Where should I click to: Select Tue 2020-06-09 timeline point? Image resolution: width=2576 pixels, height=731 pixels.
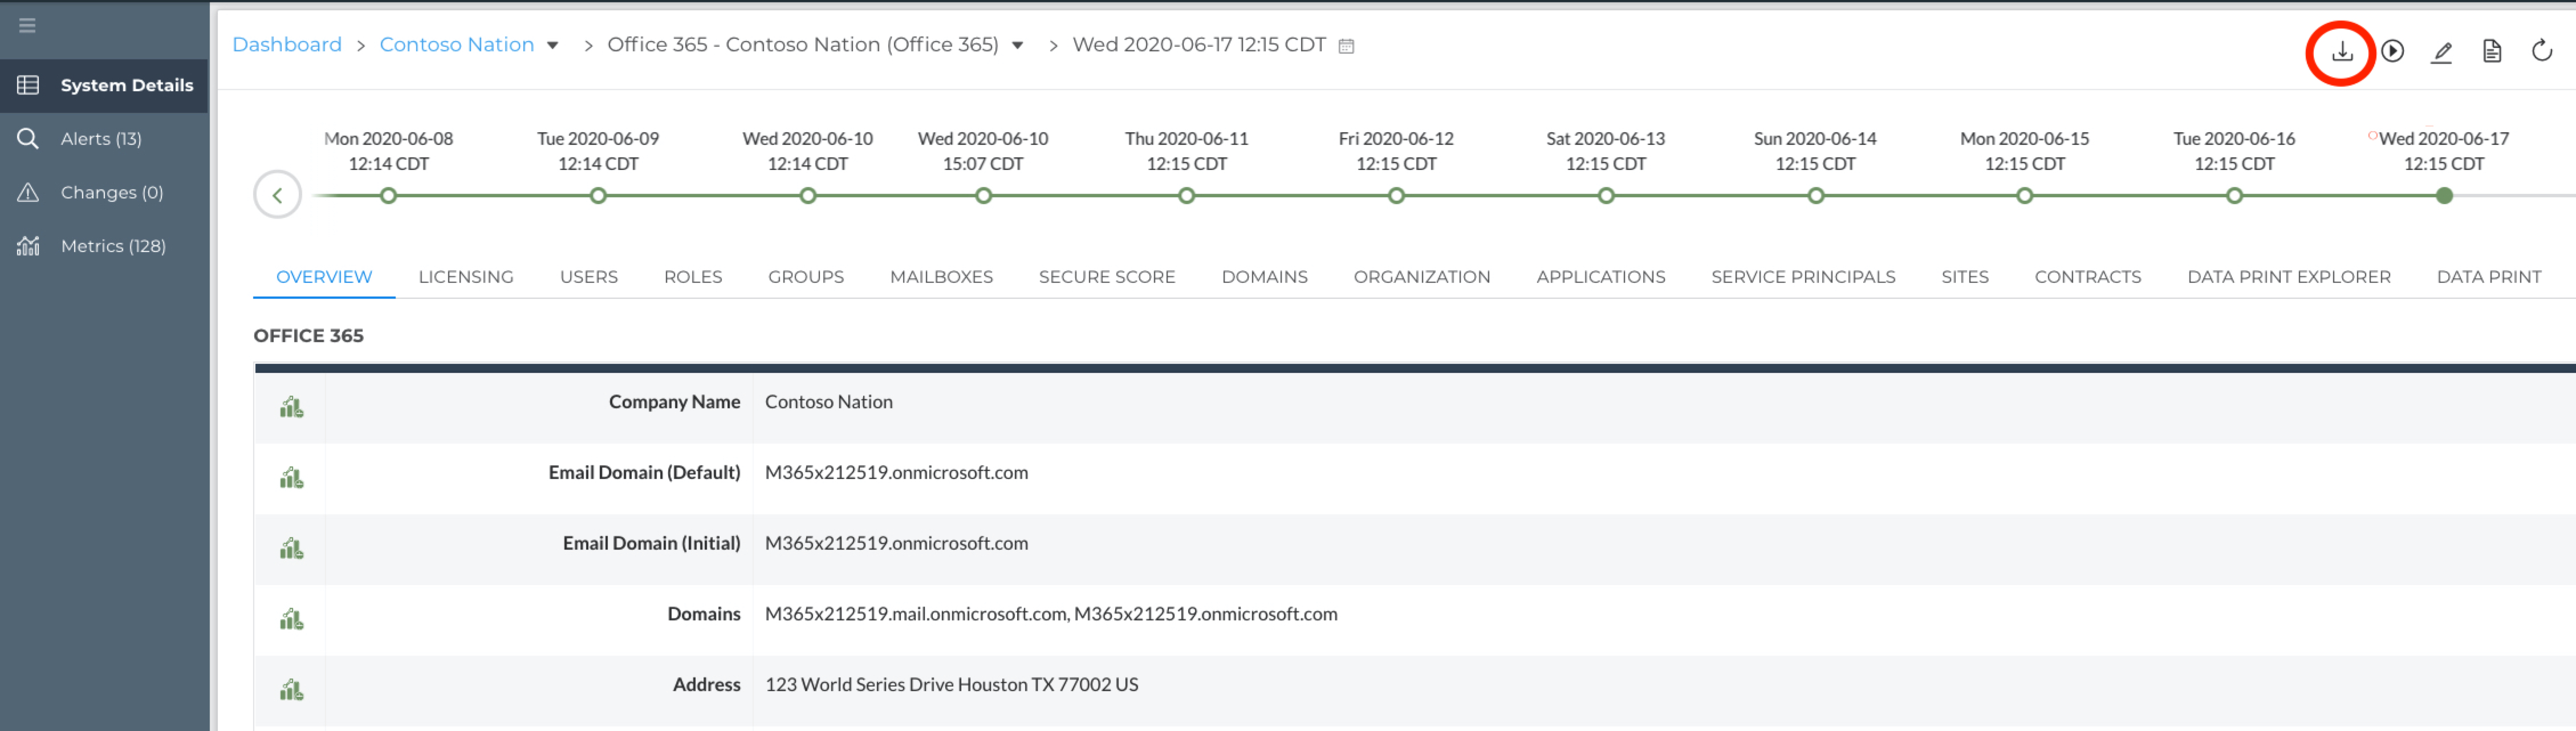598,196
